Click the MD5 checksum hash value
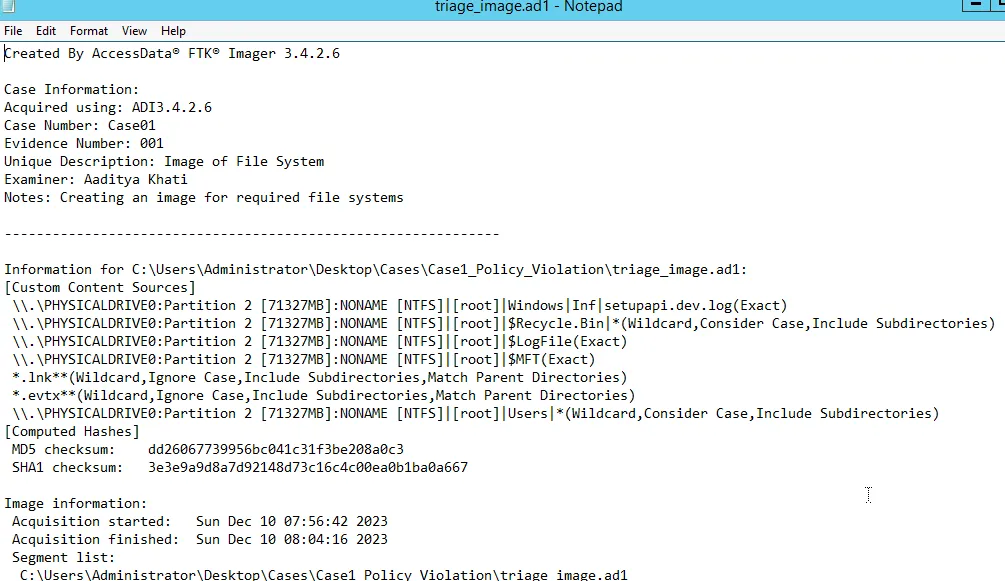Image resolution: width=1005 pixels, height=581 pixels. (276, 449)
